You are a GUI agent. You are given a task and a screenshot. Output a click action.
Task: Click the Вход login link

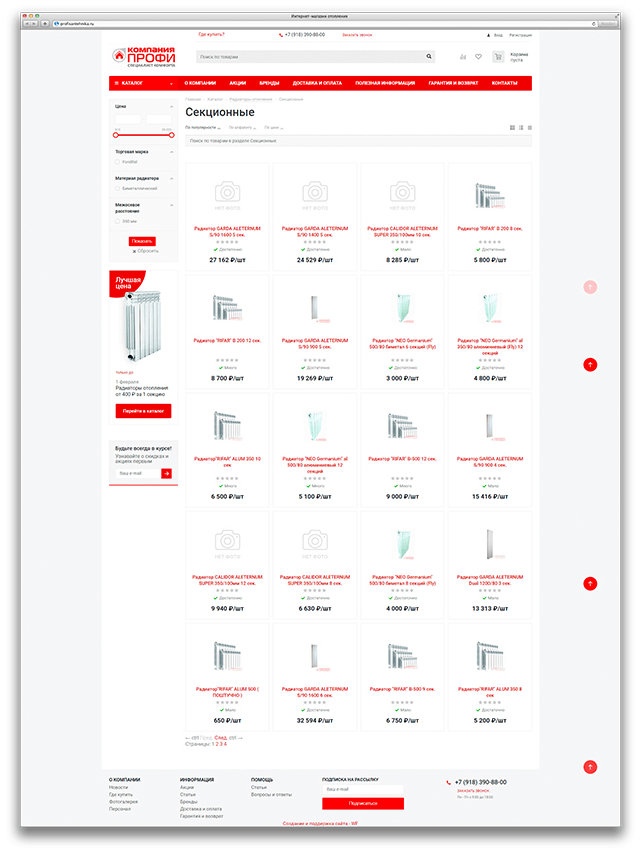tap(498, 35)
